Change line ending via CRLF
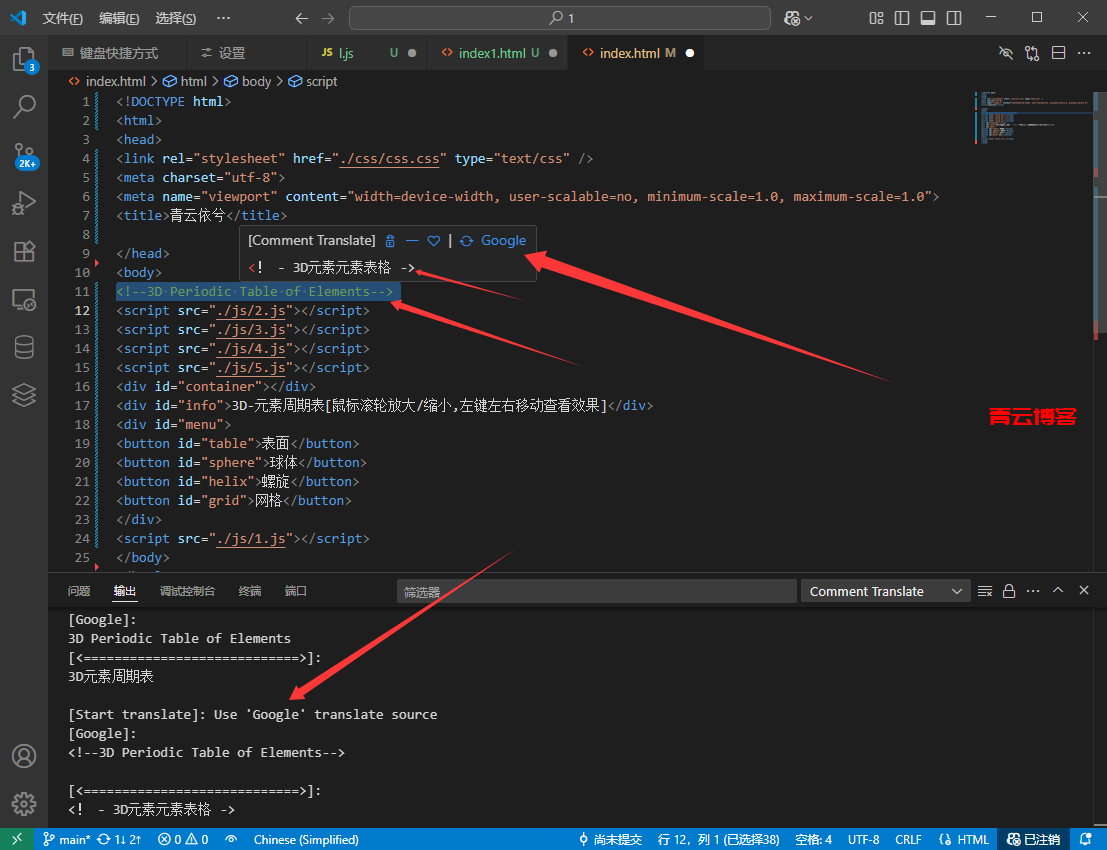Image resolution: width=1107 pixels, height=850 pixels. tap(908, 839)
